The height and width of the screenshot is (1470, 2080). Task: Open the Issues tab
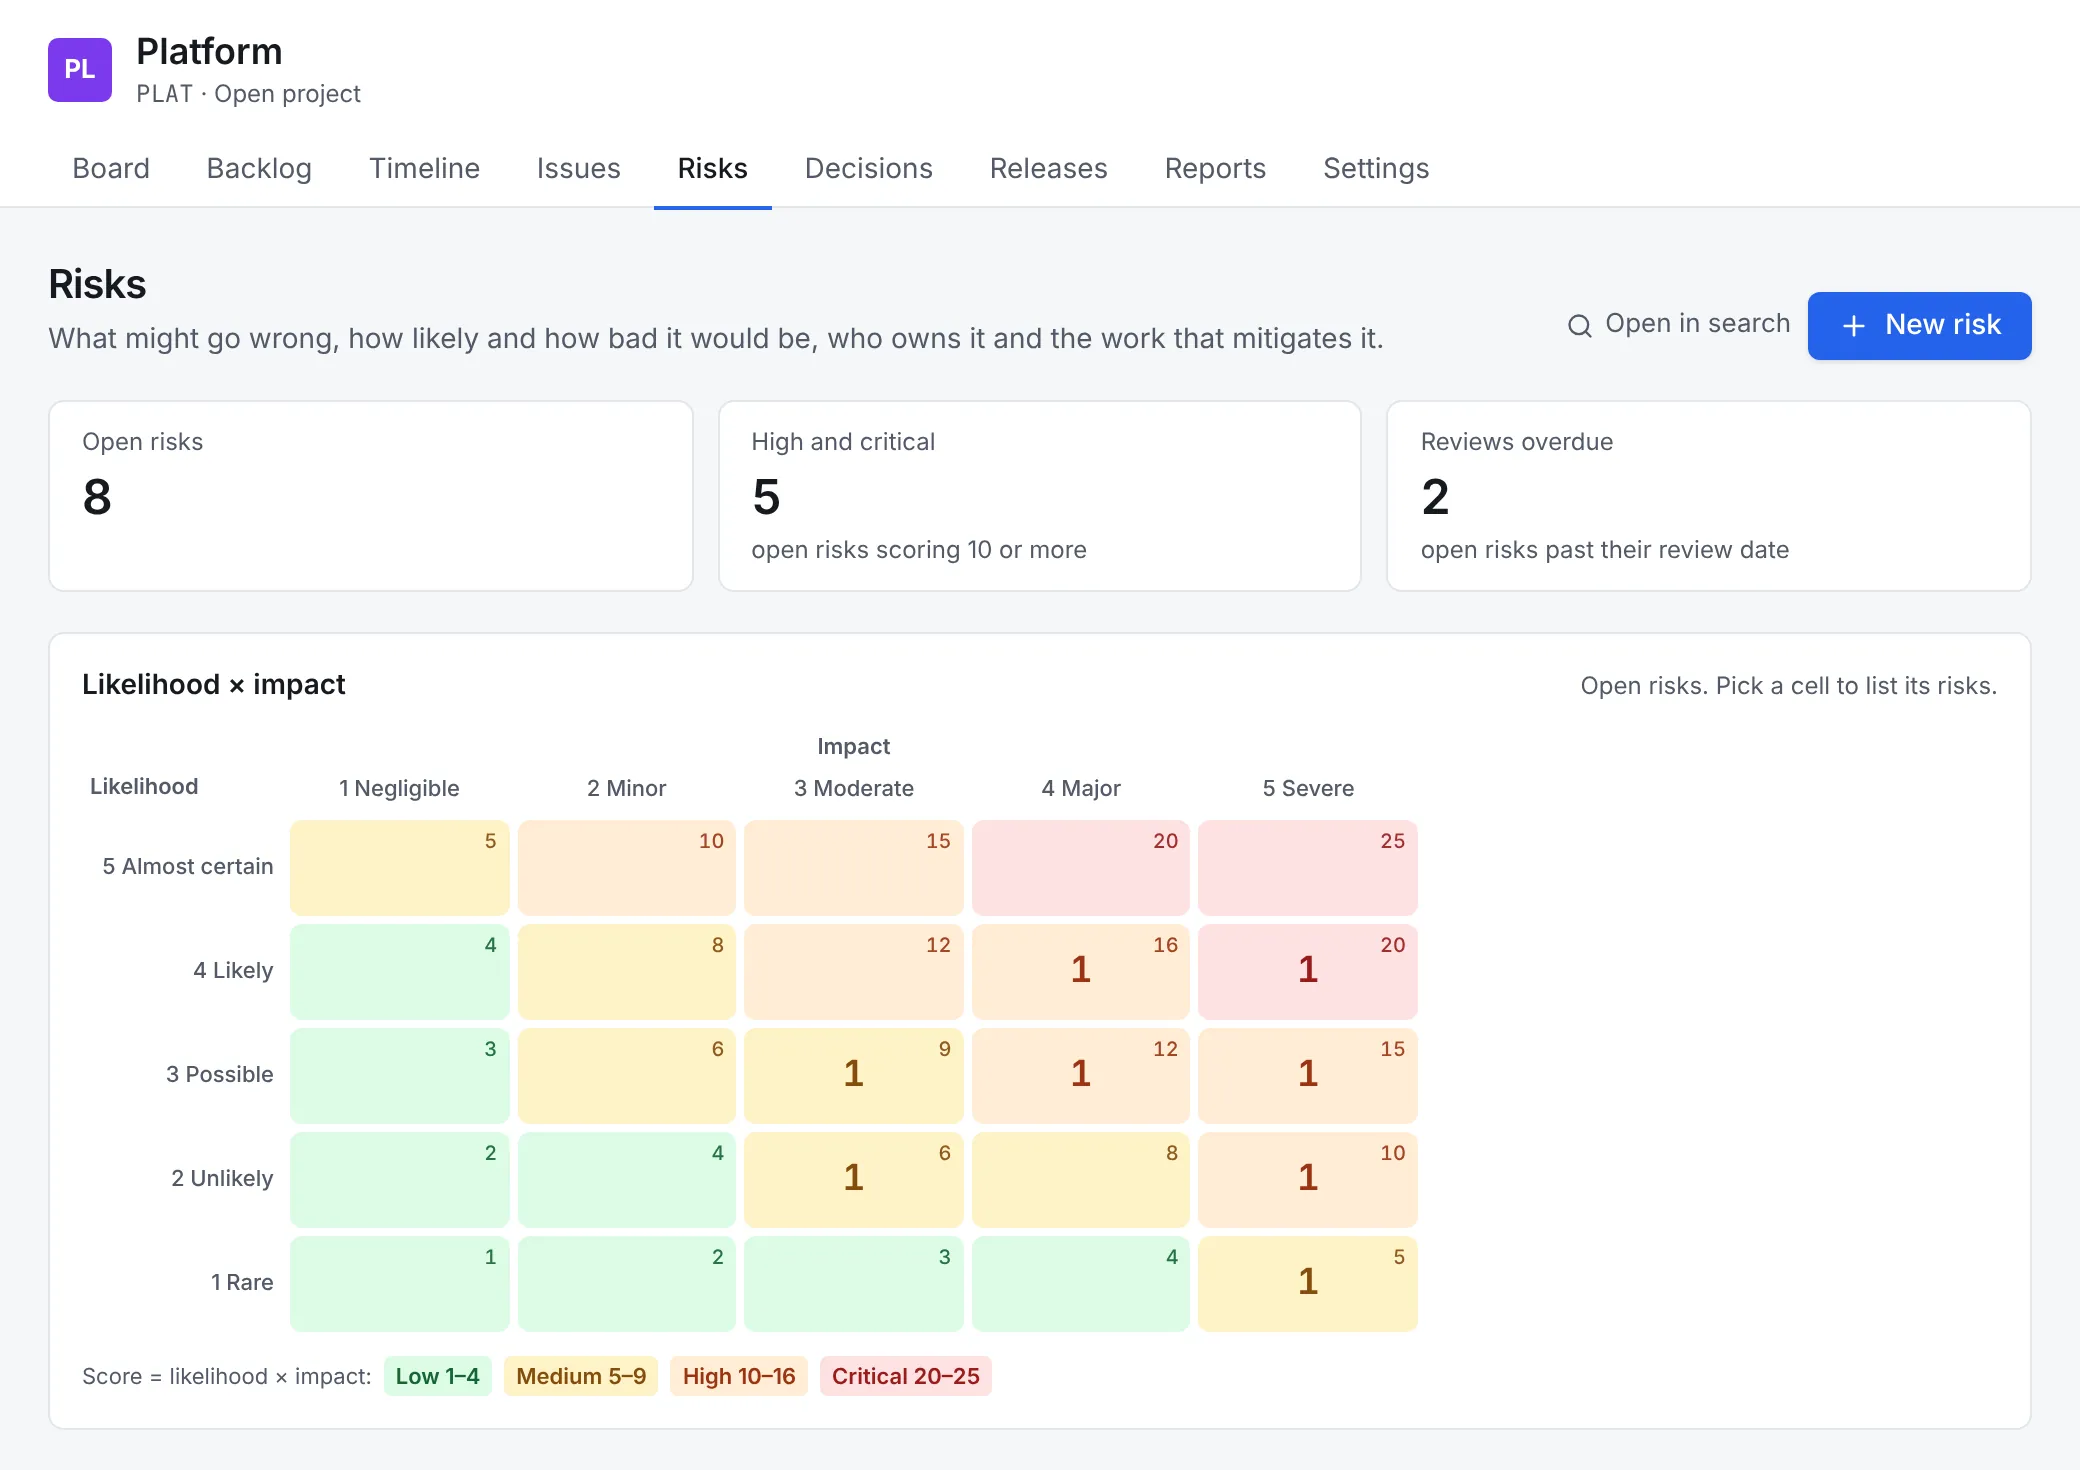pyautogui.click(x=578, y=168)
